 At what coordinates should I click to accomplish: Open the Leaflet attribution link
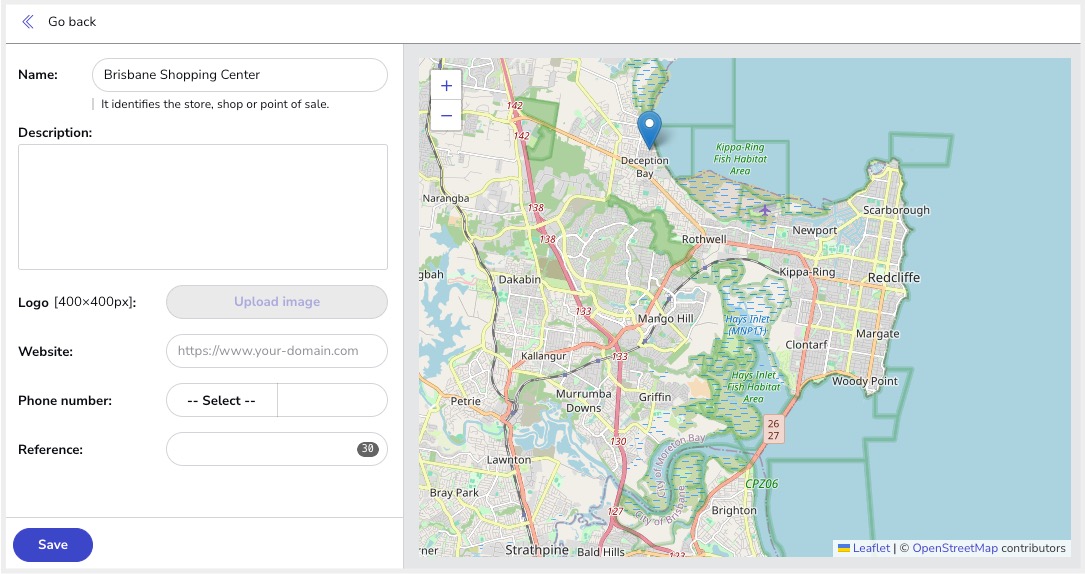[x=871, y=548]
